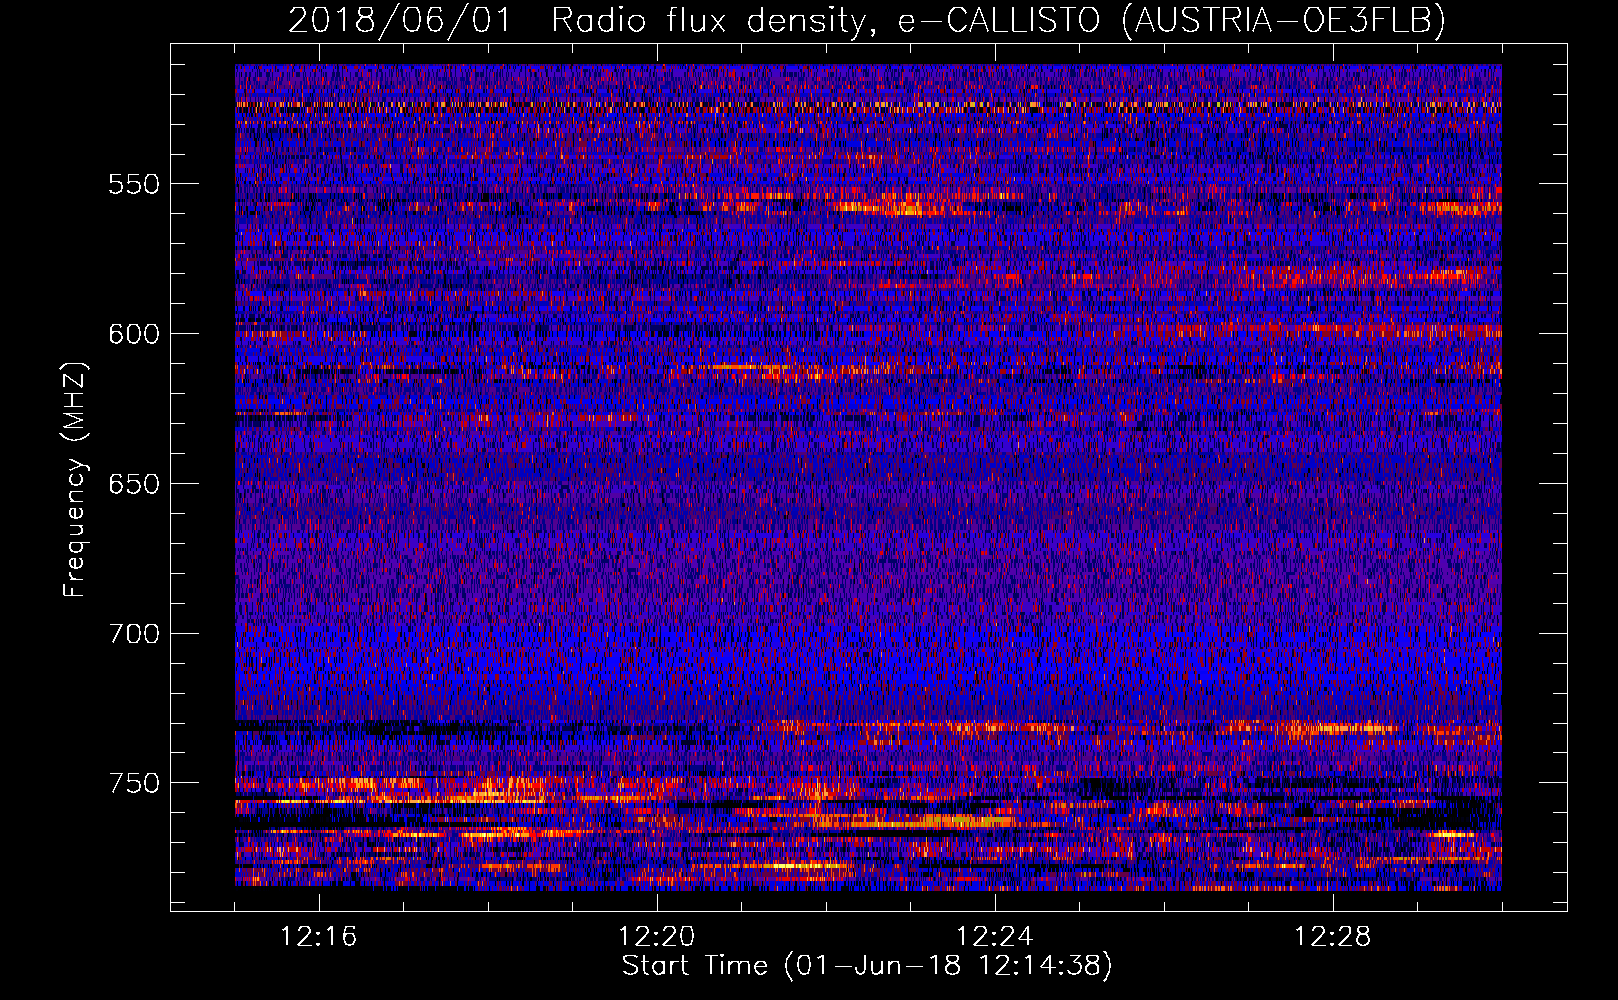
Task: Click the 12:24 time axis label
Action: [995, 937]
